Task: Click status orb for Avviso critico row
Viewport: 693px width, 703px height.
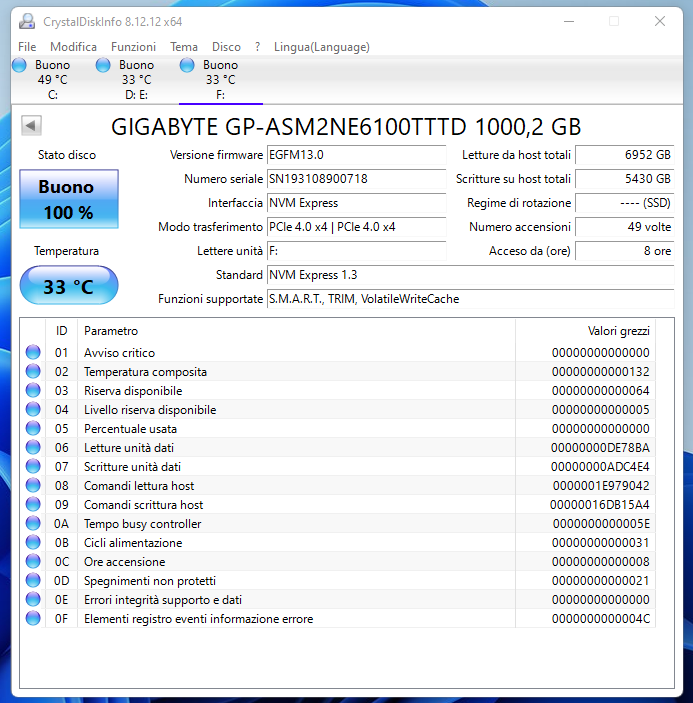Action: tap(33, 352)
